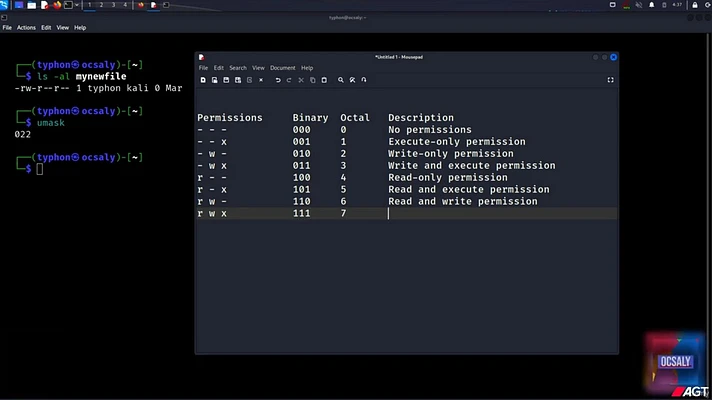Click the Paste clipboard icon in Mousepad toolbar

pos(324,80)
